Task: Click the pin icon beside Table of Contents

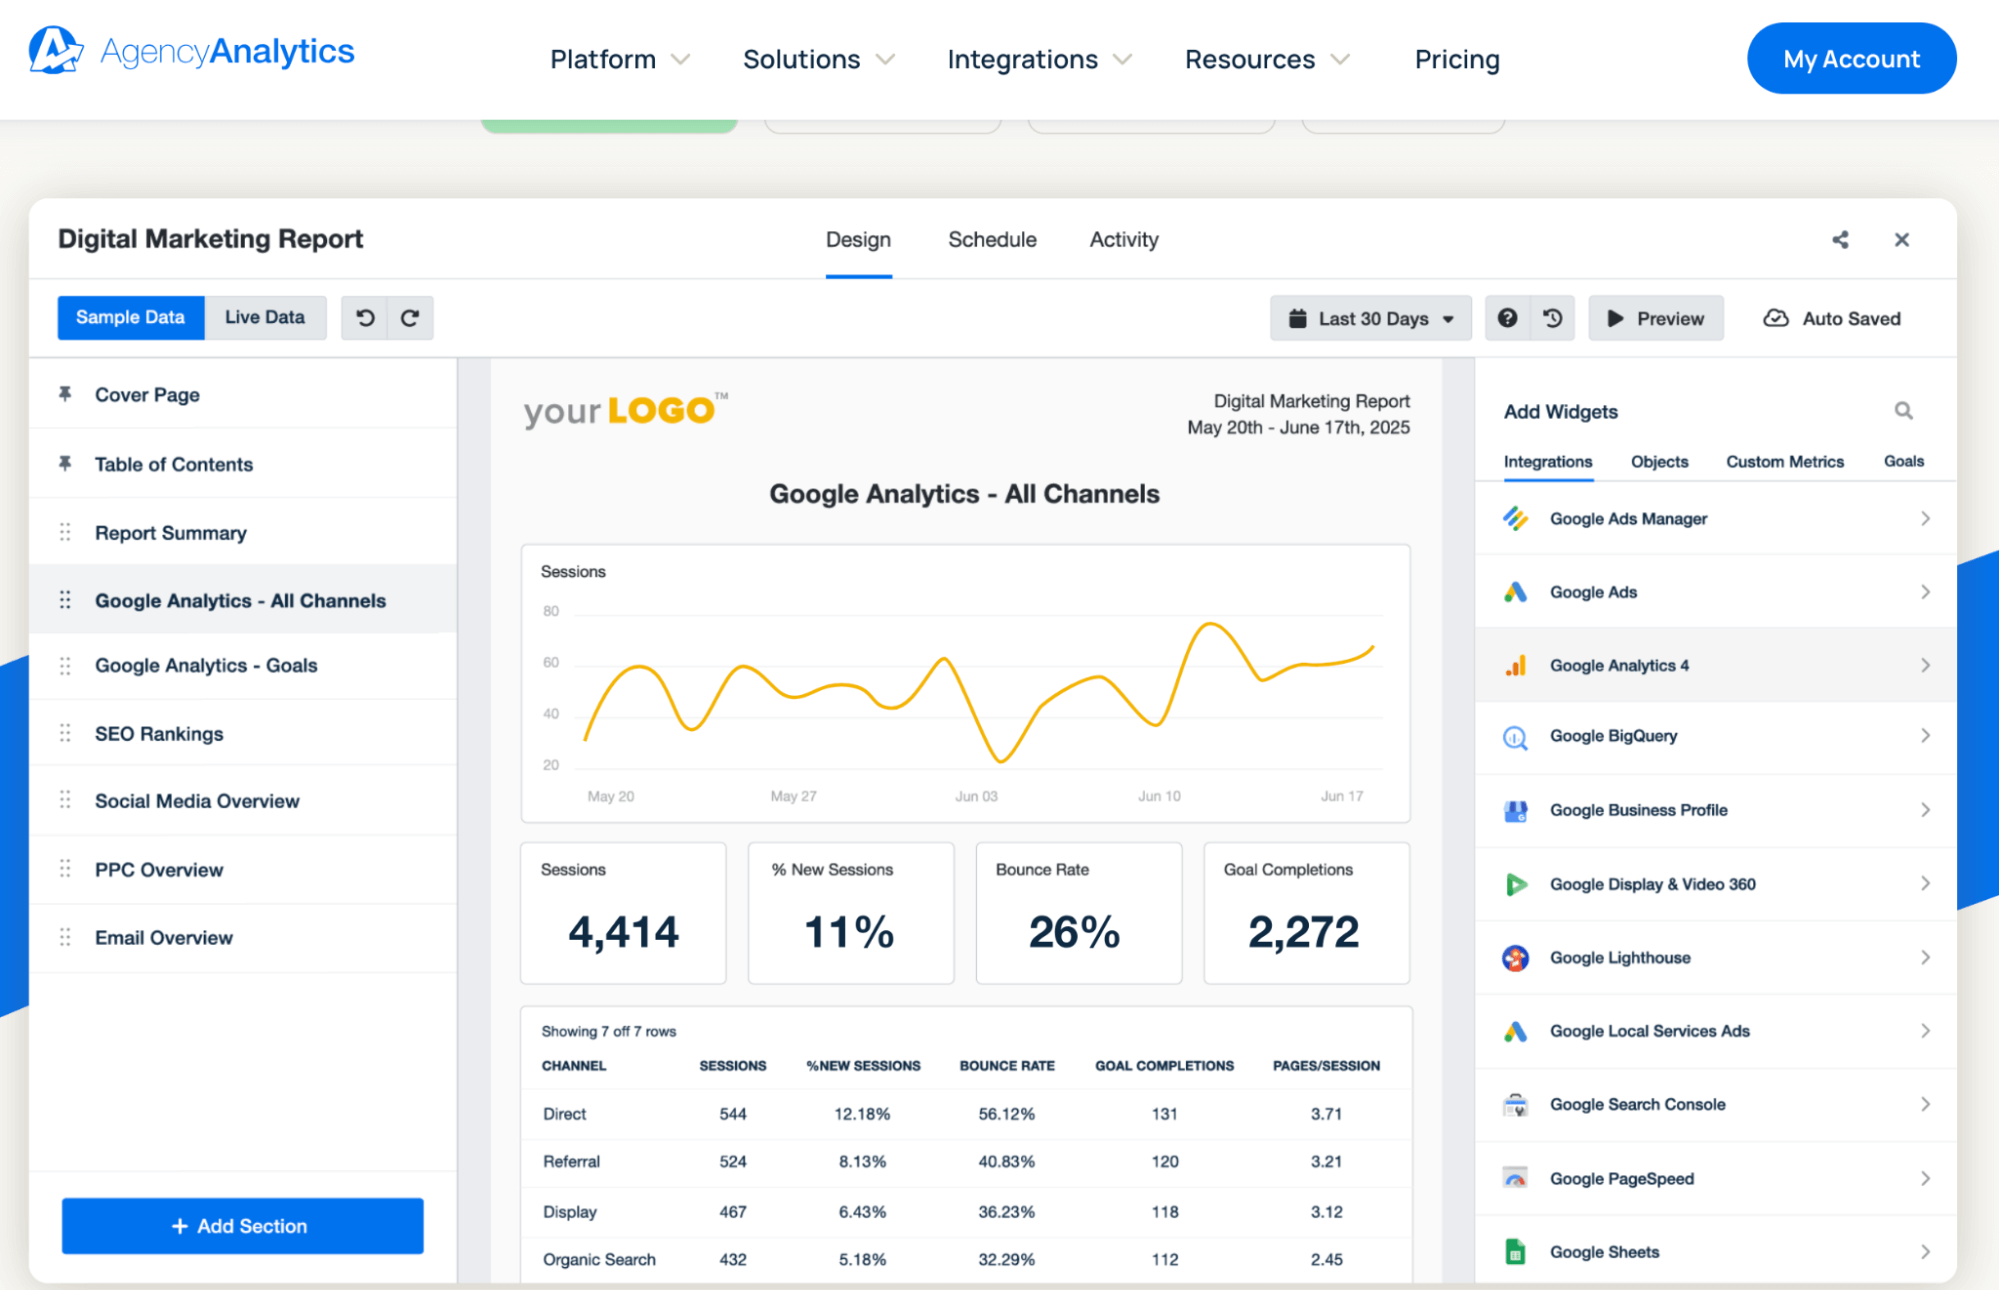Action: click(65, 463)
